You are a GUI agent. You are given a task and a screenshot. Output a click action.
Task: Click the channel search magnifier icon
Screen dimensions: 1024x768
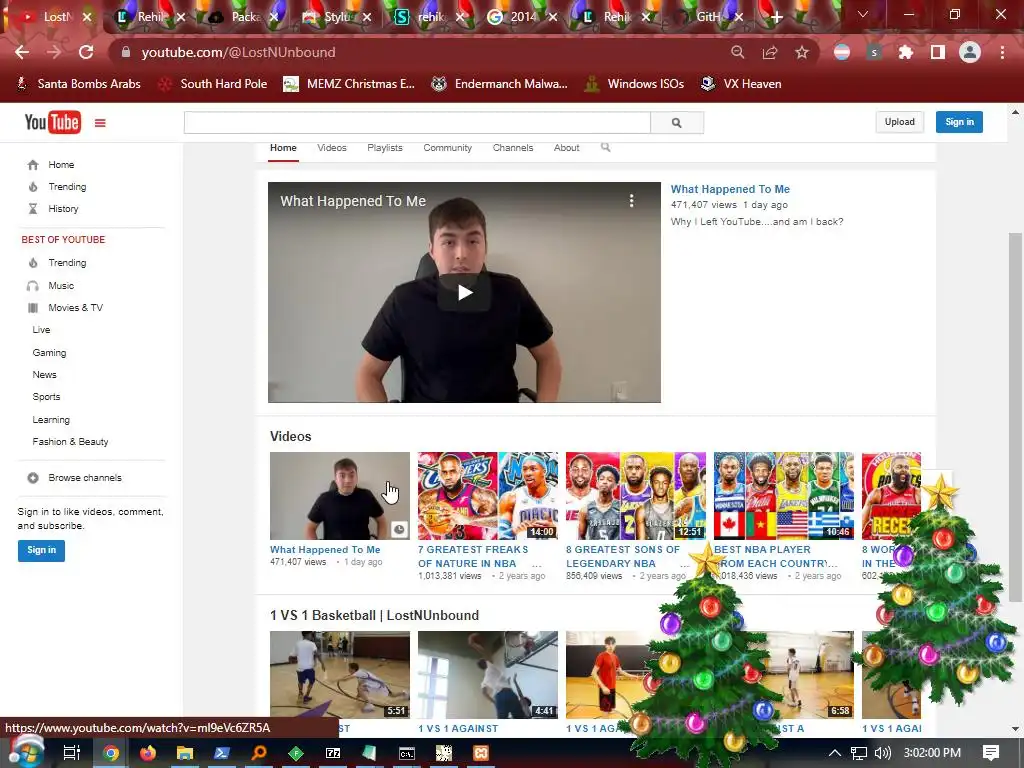[x=605, y=148]
